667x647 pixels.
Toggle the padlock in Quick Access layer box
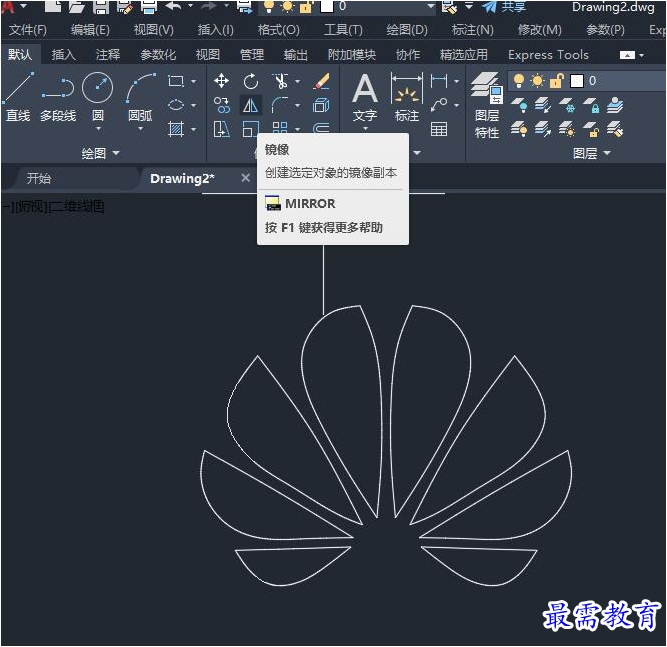pos(306,7)
